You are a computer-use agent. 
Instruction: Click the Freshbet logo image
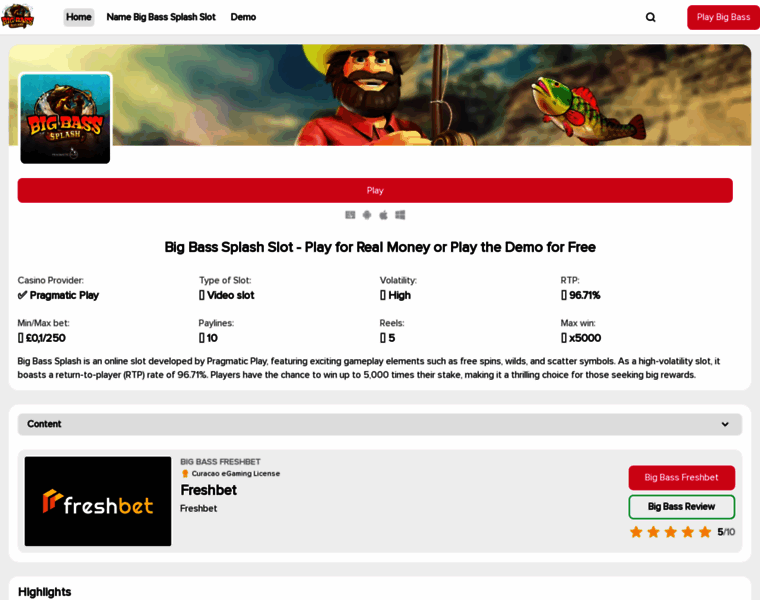[98, 501]
